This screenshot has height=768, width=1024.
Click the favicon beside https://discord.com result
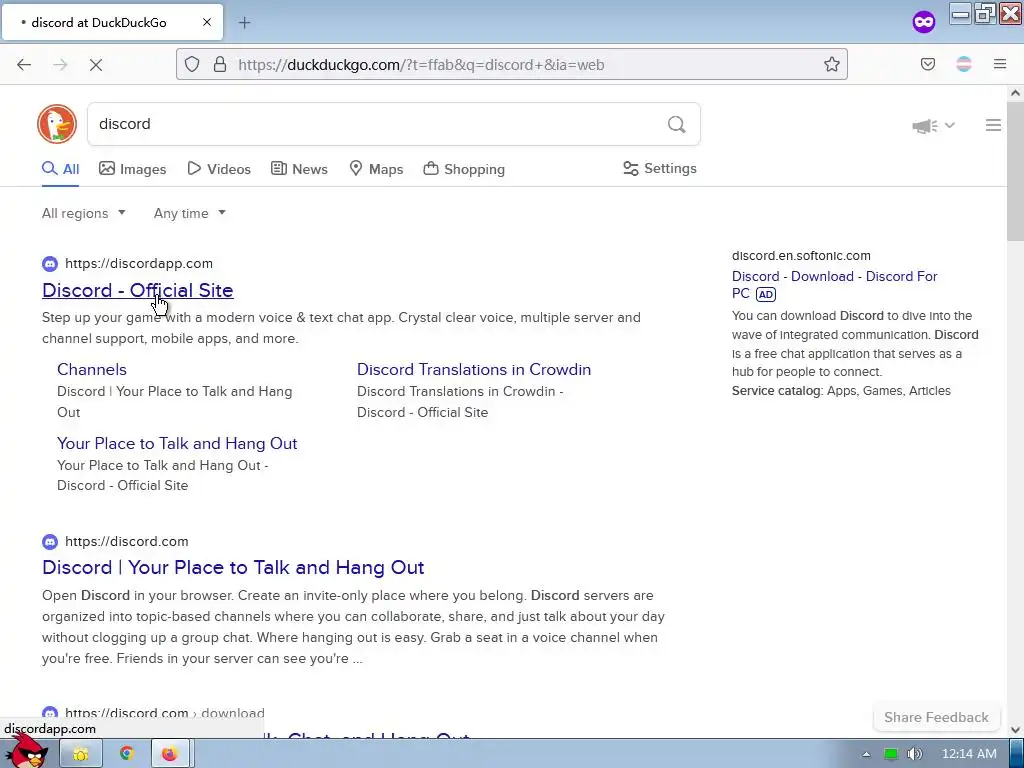tap(50, 541)
